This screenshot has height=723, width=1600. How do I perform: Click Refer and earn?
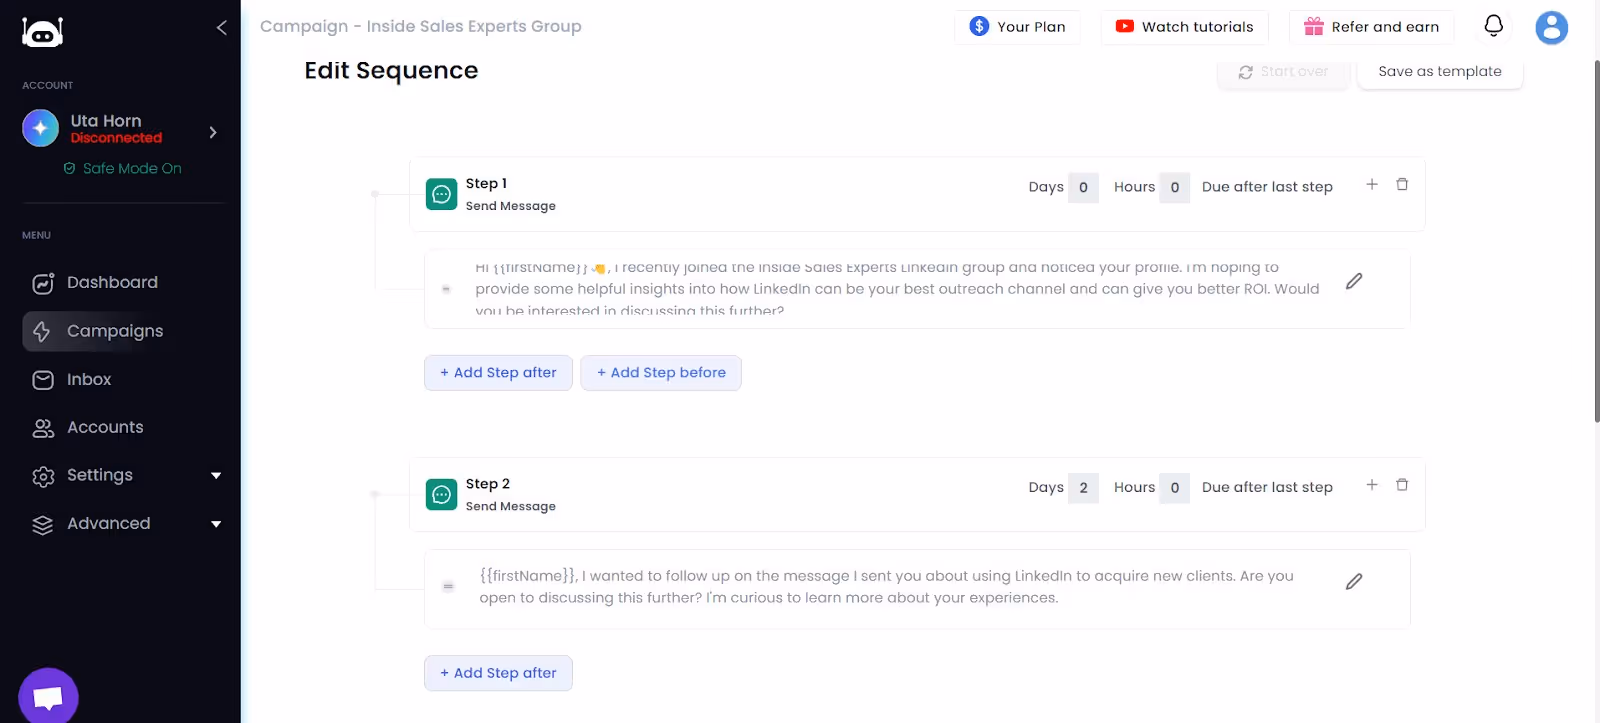tap(1372, 27)
